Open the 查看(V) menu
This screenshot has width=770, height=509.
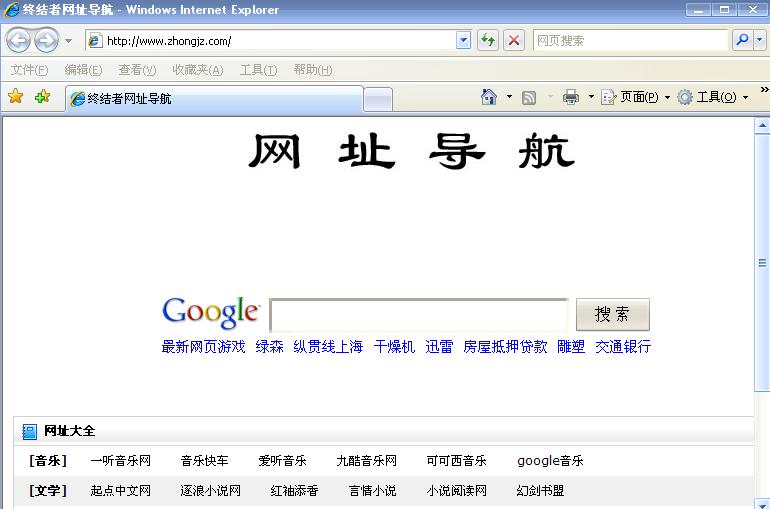(138, 70)
